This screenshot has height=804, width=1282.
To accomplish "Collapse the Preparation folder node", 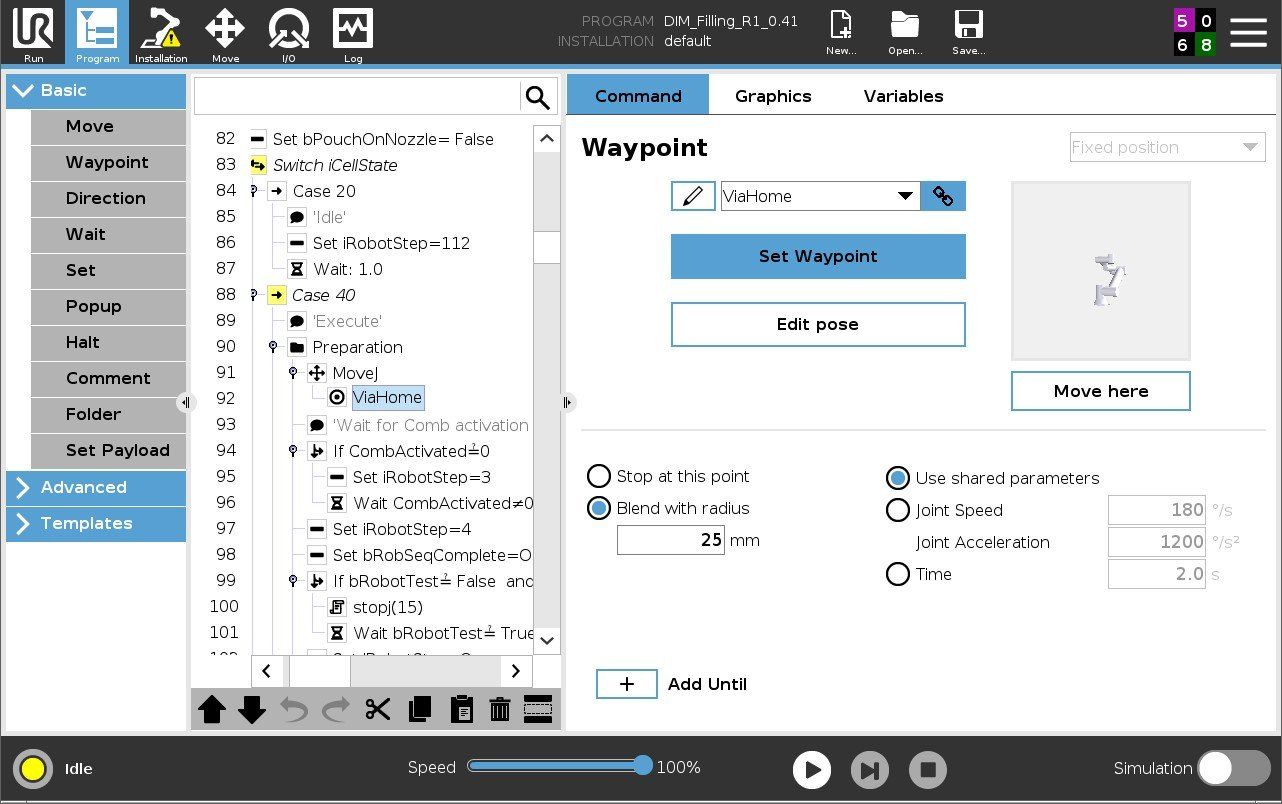I will point(273,347).
